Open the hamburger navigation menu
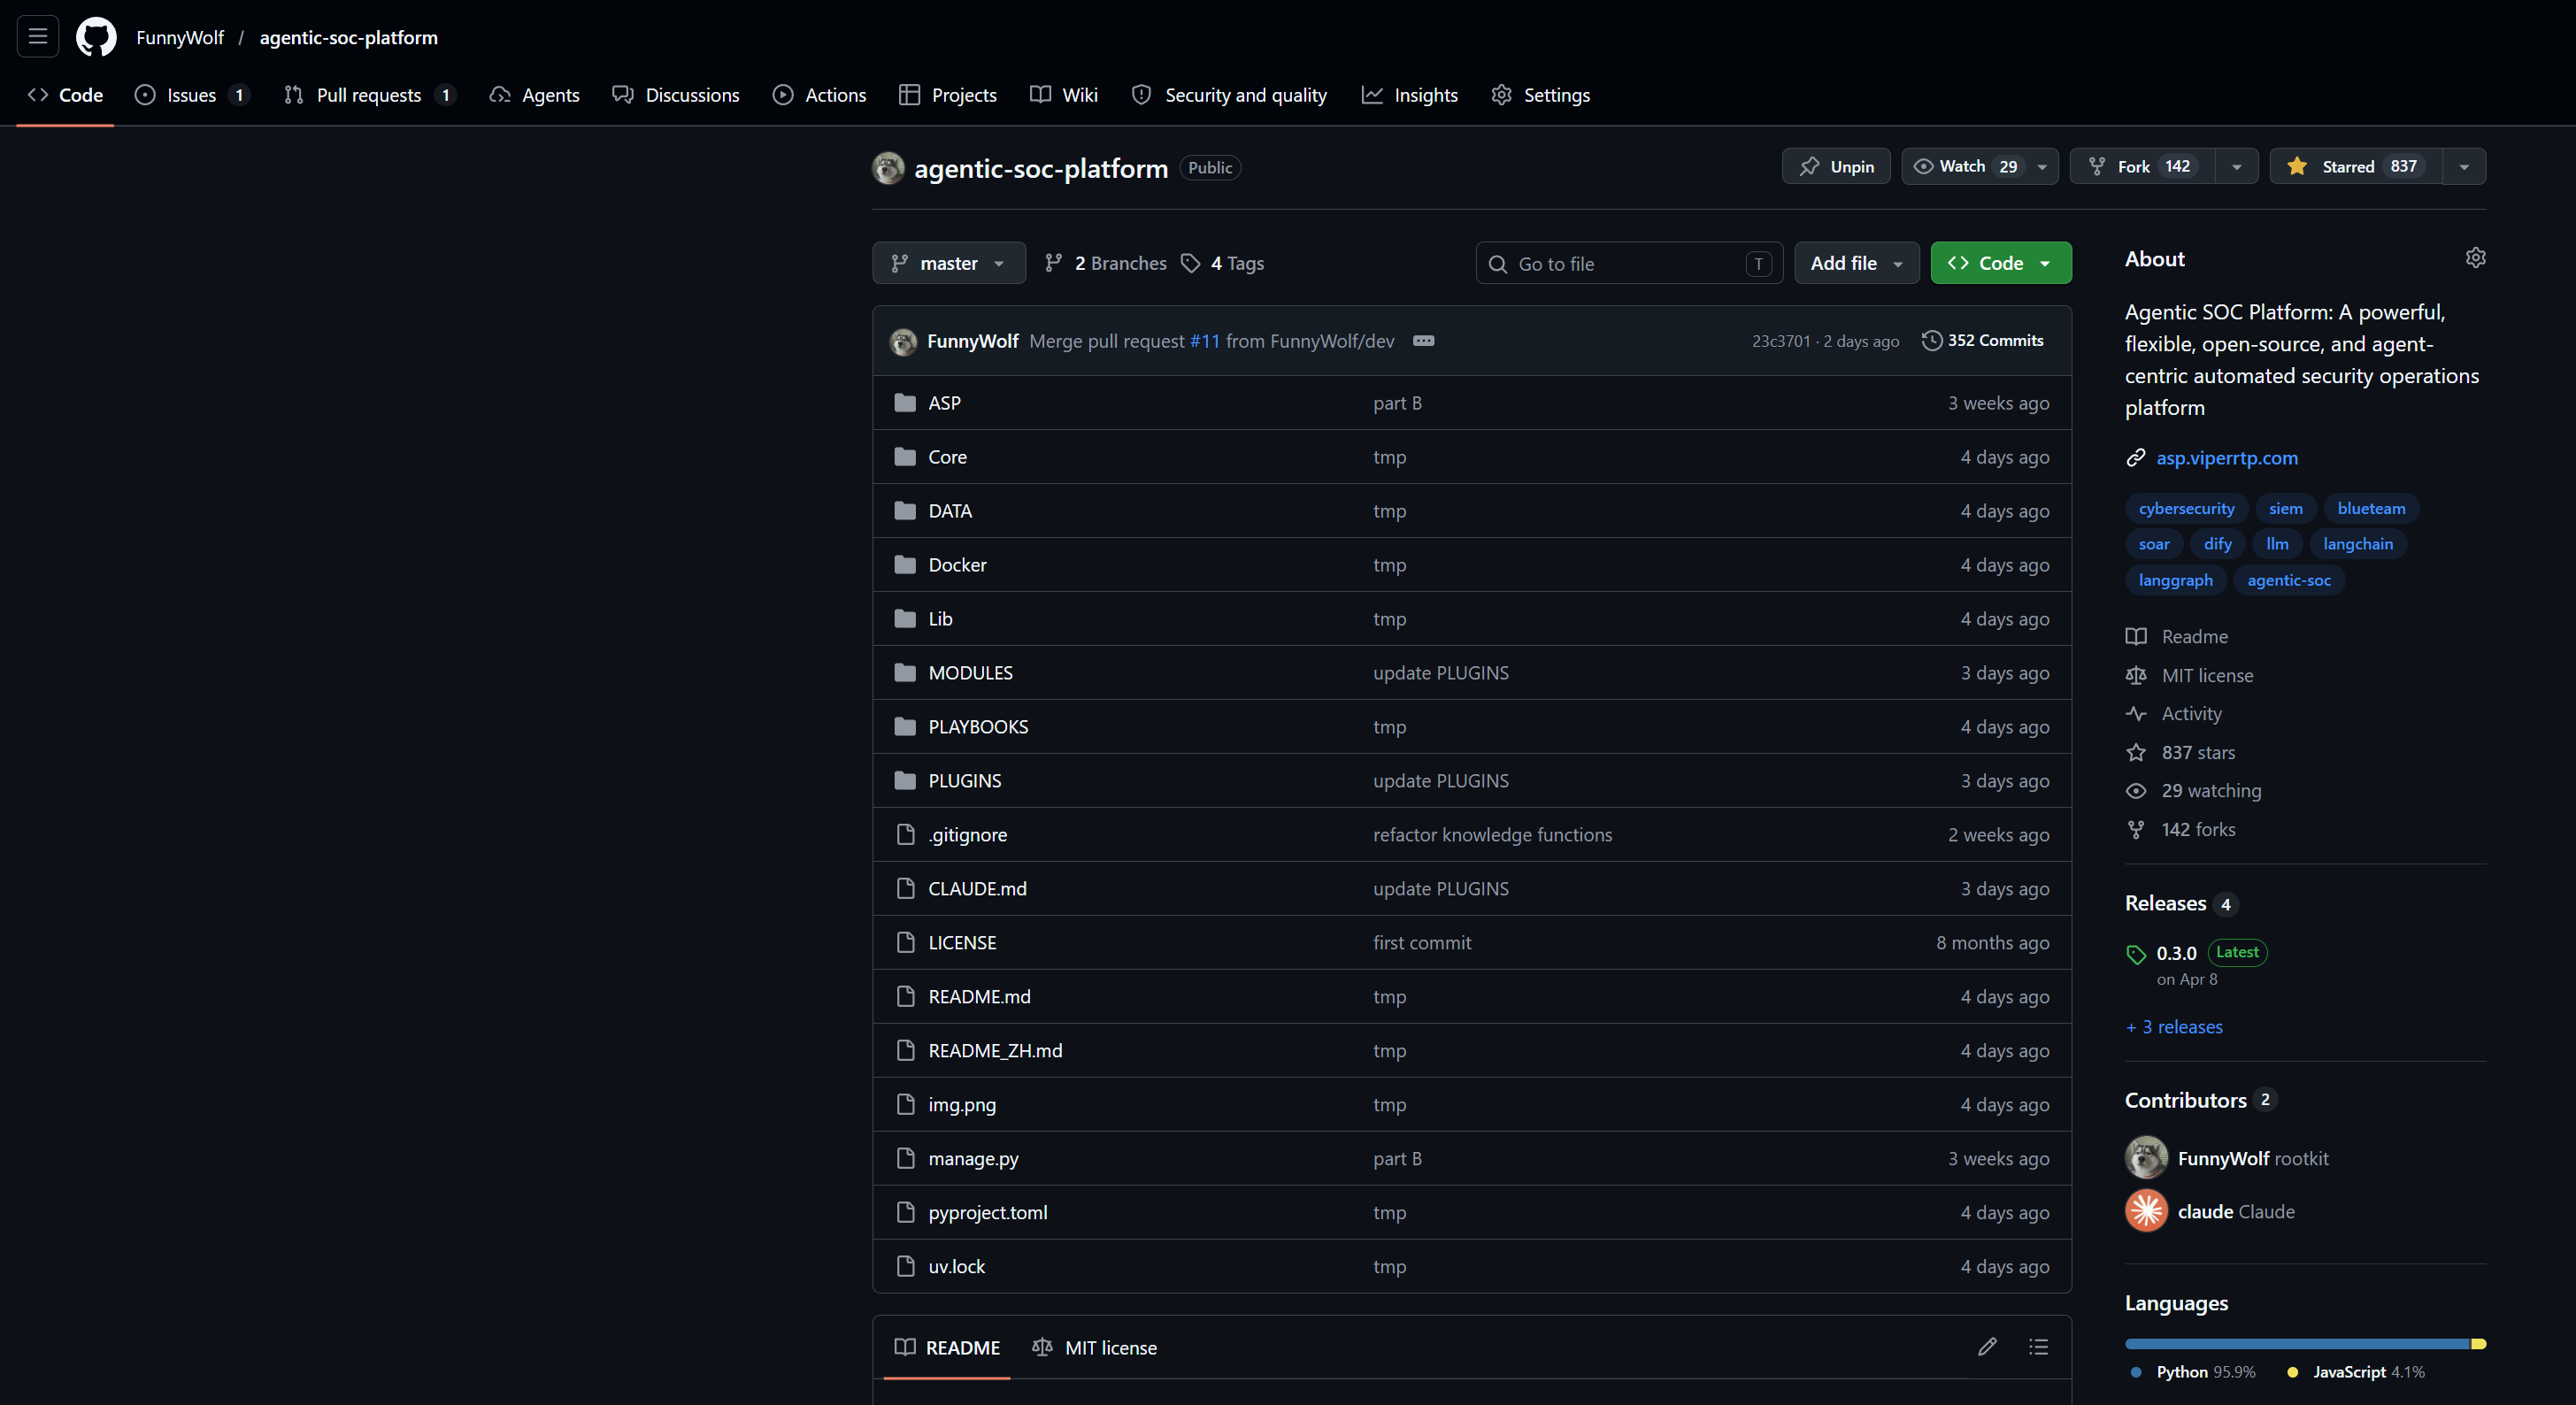Image resolution: width=2576 pixels, height=1405 pixels. [38, 37]
